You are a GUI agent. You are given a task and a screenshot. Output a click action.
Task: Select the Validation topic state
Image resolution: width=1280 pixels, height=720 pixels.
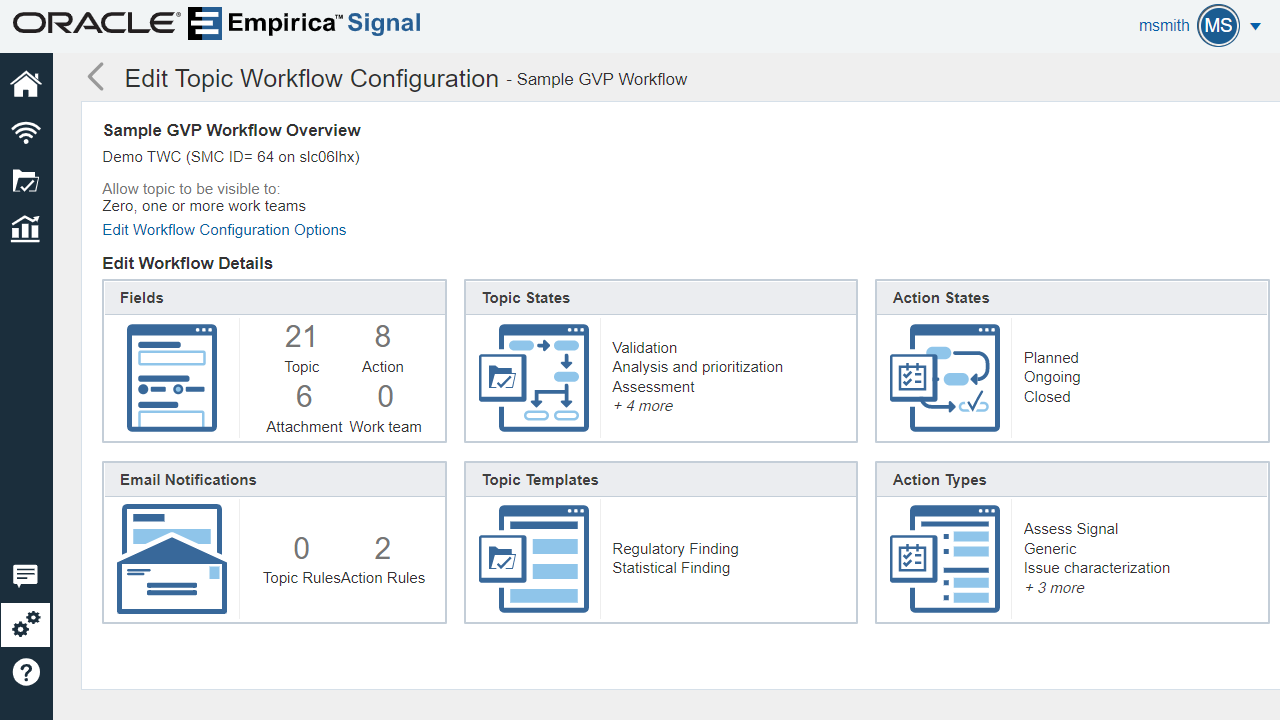click(645, 348)
